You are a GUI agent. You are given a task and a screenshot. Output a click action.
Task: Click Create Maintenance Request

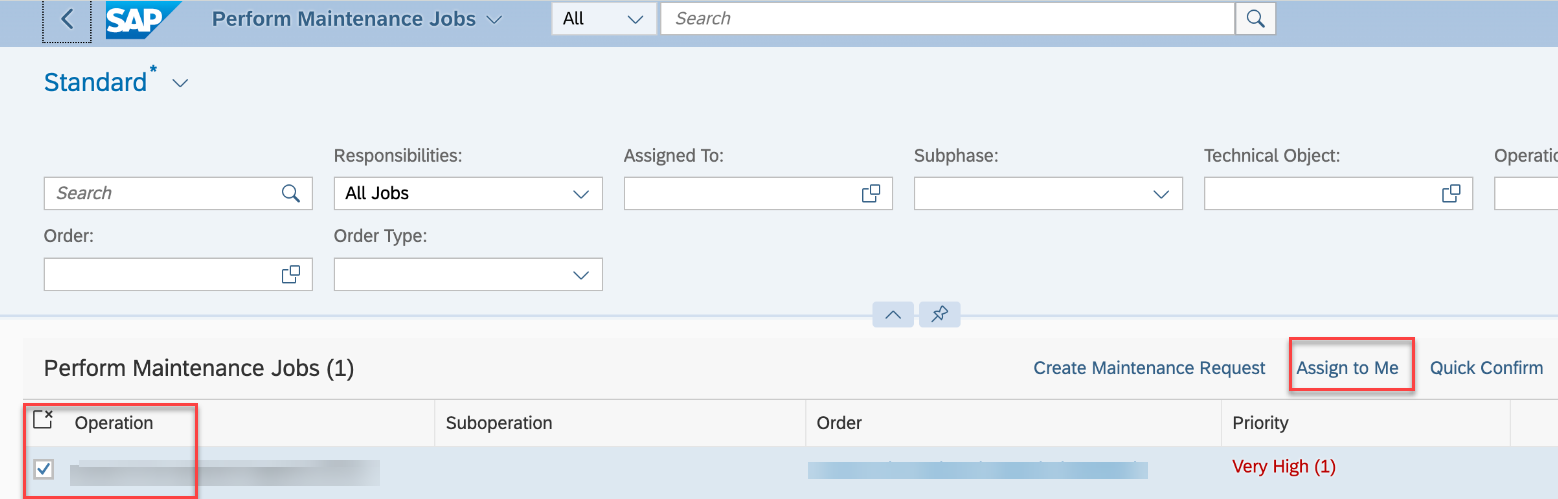click(1150, 368)
